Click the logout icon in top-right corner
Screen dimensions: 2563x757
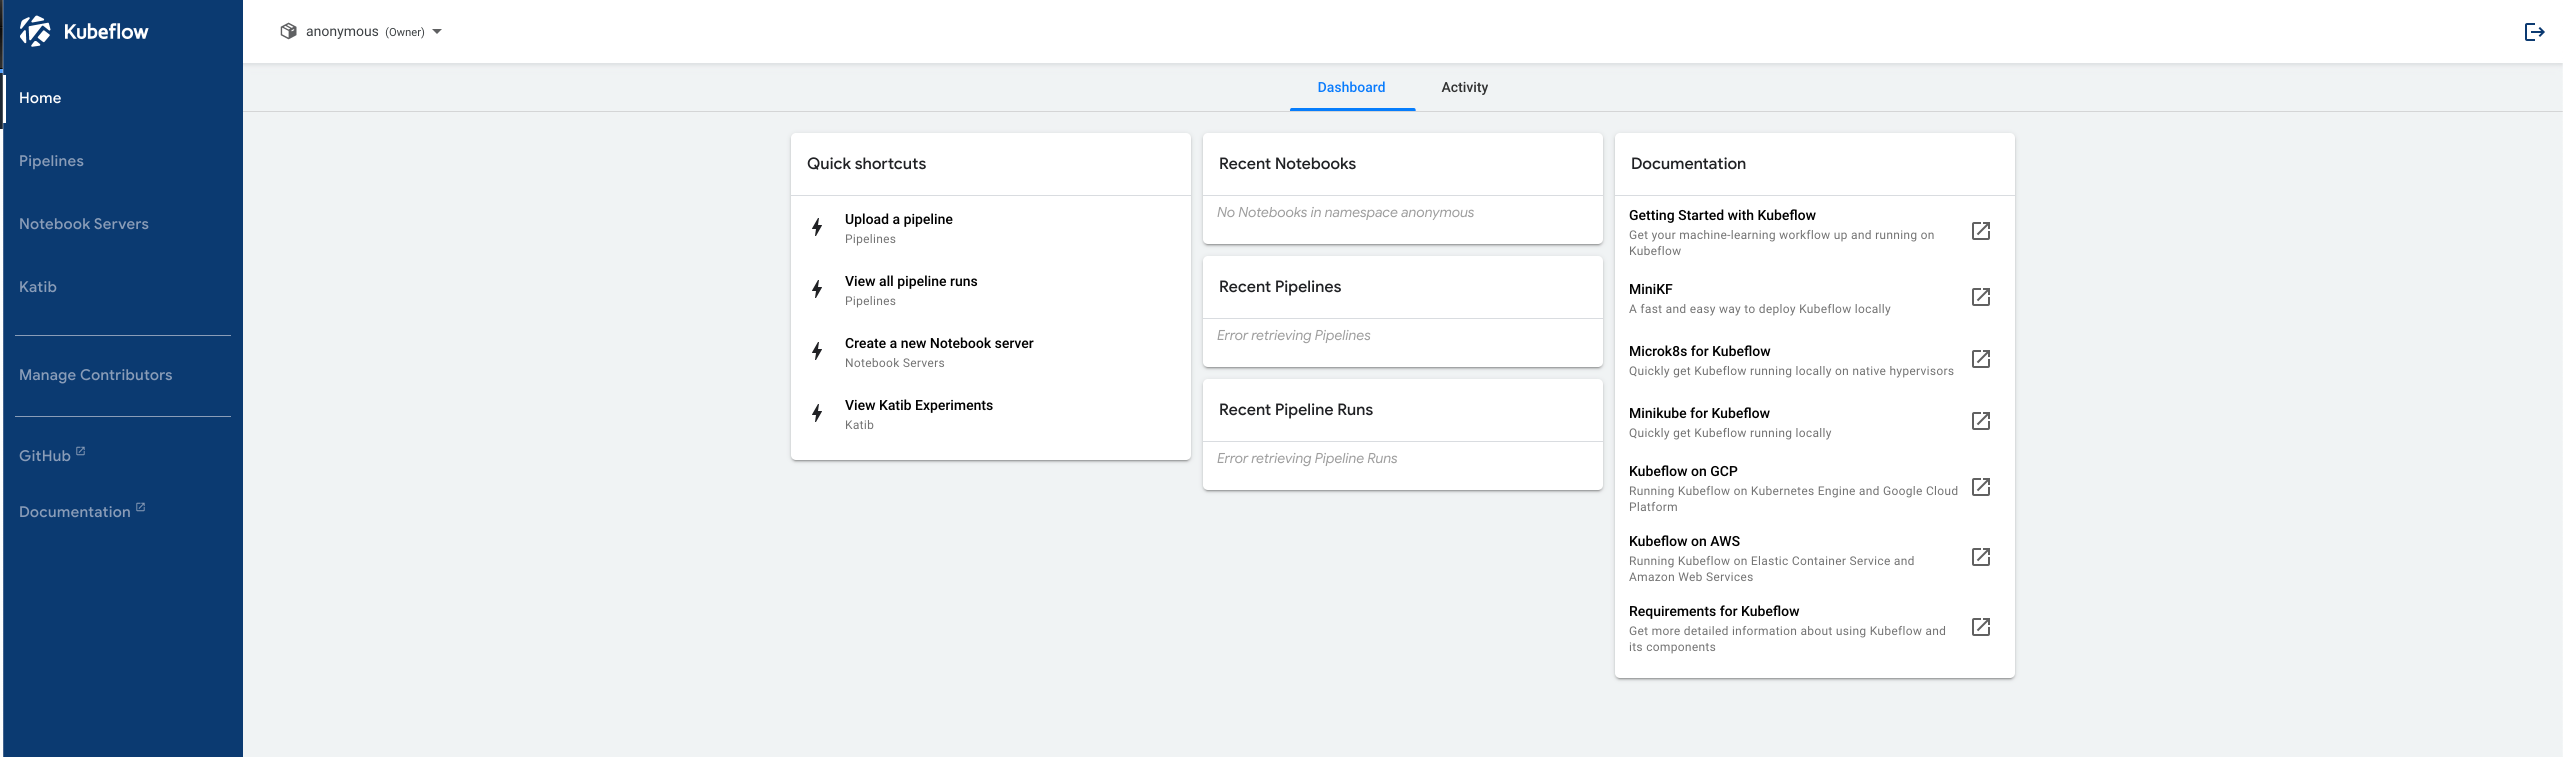coord(2534,32)
